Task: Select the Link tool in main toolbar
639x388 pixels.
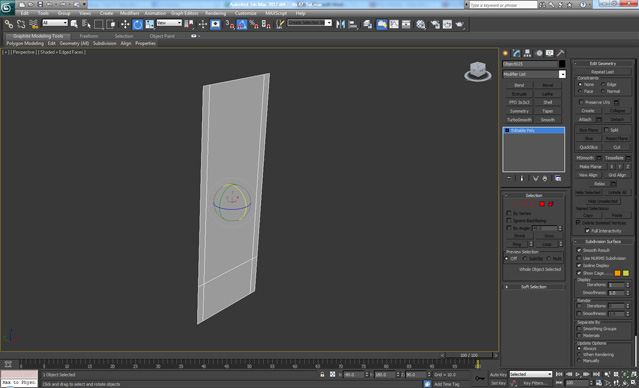Action: (9, 24)
